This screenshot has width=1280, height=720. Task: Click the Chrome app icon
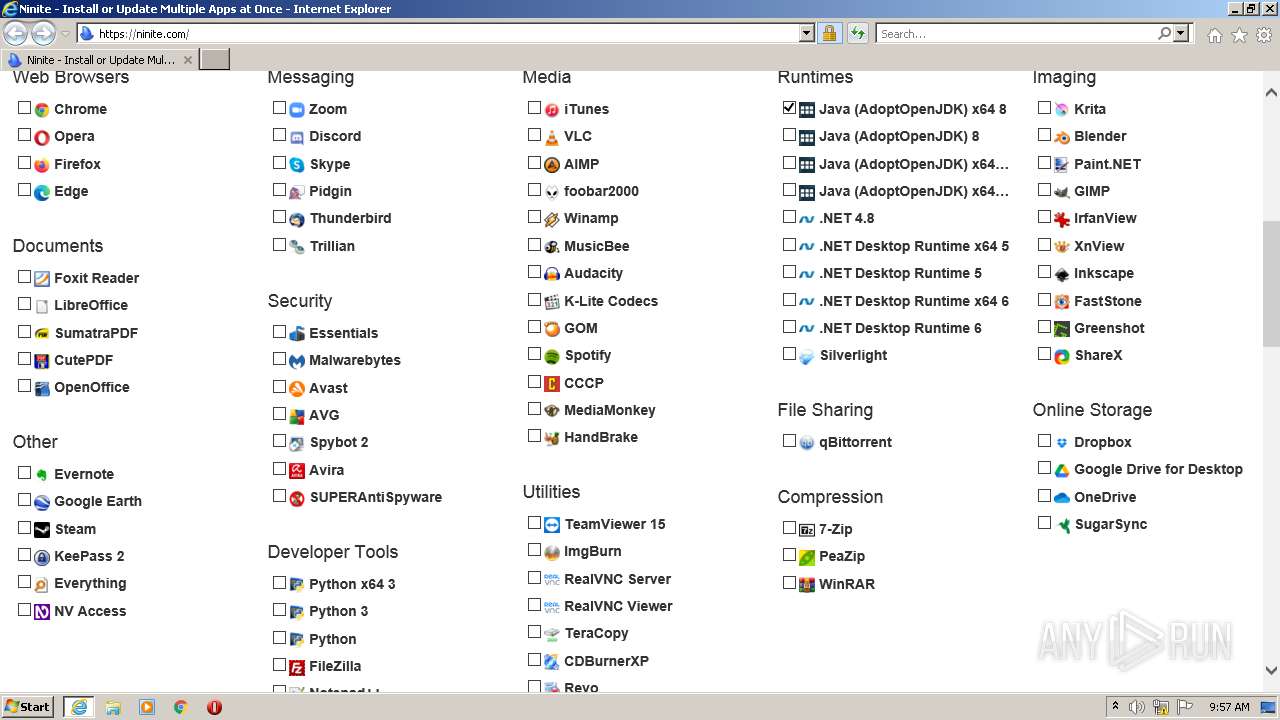point(42,110)
